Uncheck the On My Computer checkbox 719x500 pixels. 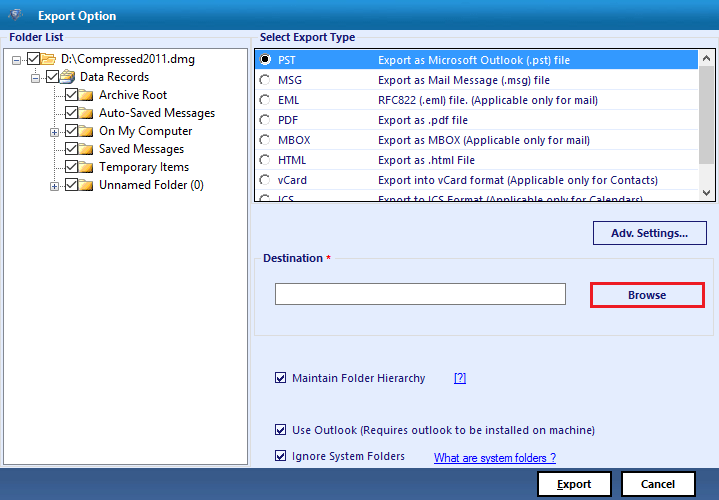[71, 131]
